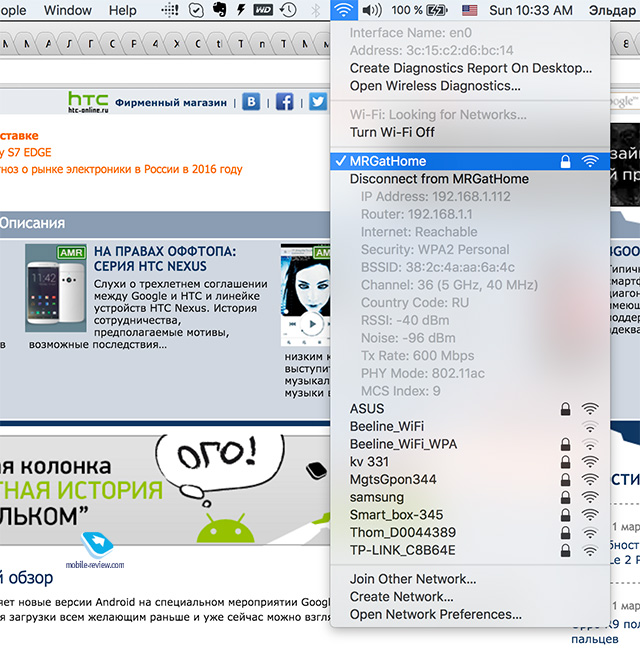Click the lock icon beside ASUS network

(x=565, y=409)
